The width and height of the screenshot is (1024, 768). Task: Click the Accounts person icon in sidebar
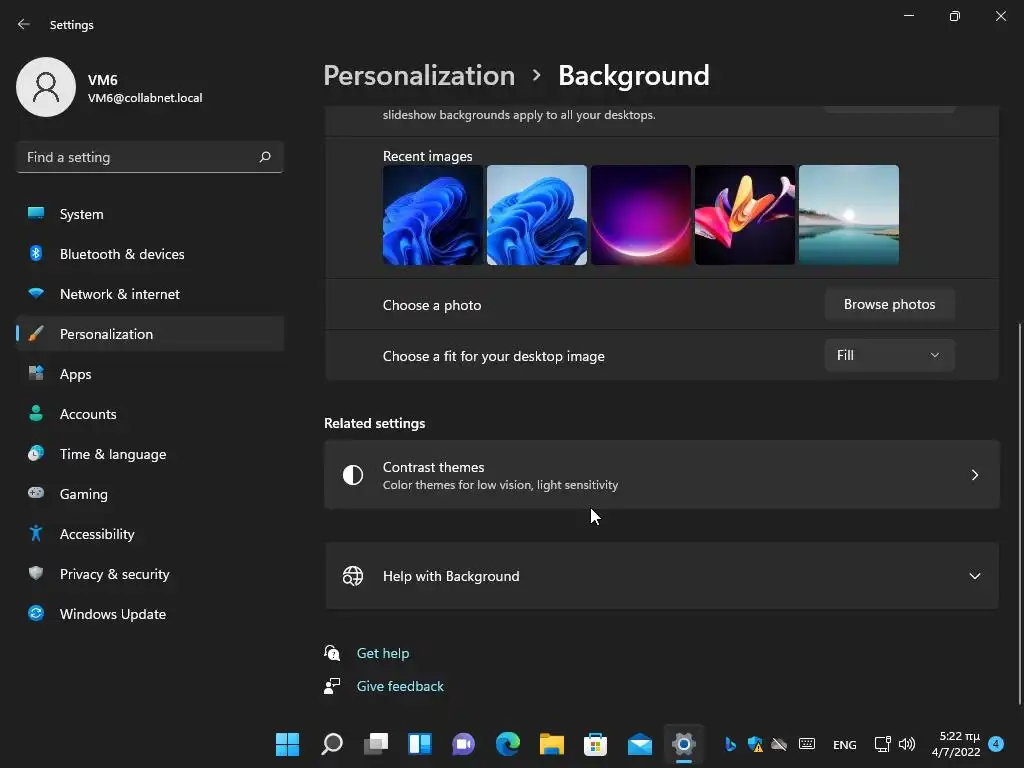(36, 413)
